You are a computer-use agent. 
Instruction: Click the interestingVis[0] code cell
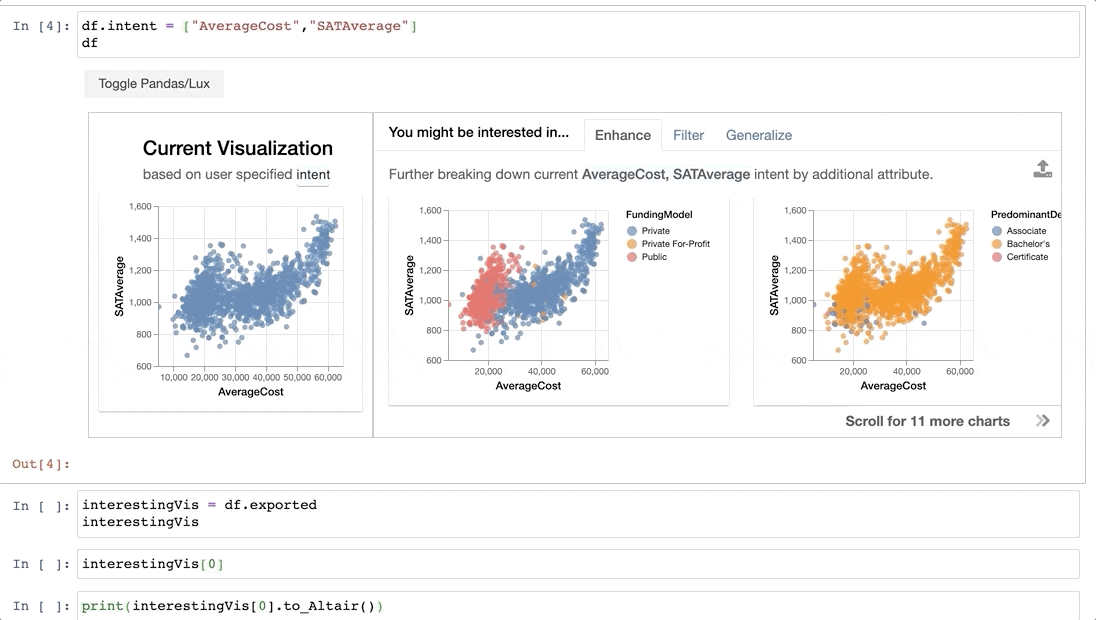(x=578, y=564)
